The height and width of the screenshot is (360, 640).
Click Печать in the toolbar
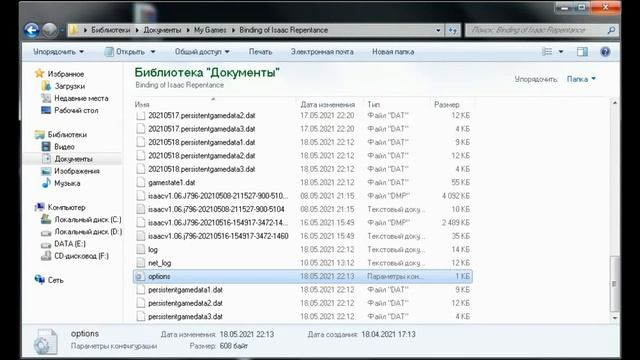point(260,52)
